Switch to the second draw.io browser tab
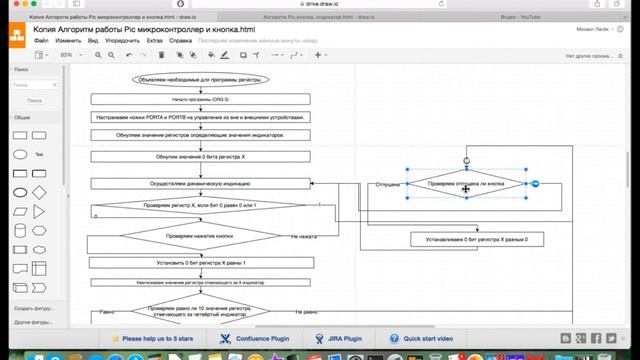 pos(319,17)
